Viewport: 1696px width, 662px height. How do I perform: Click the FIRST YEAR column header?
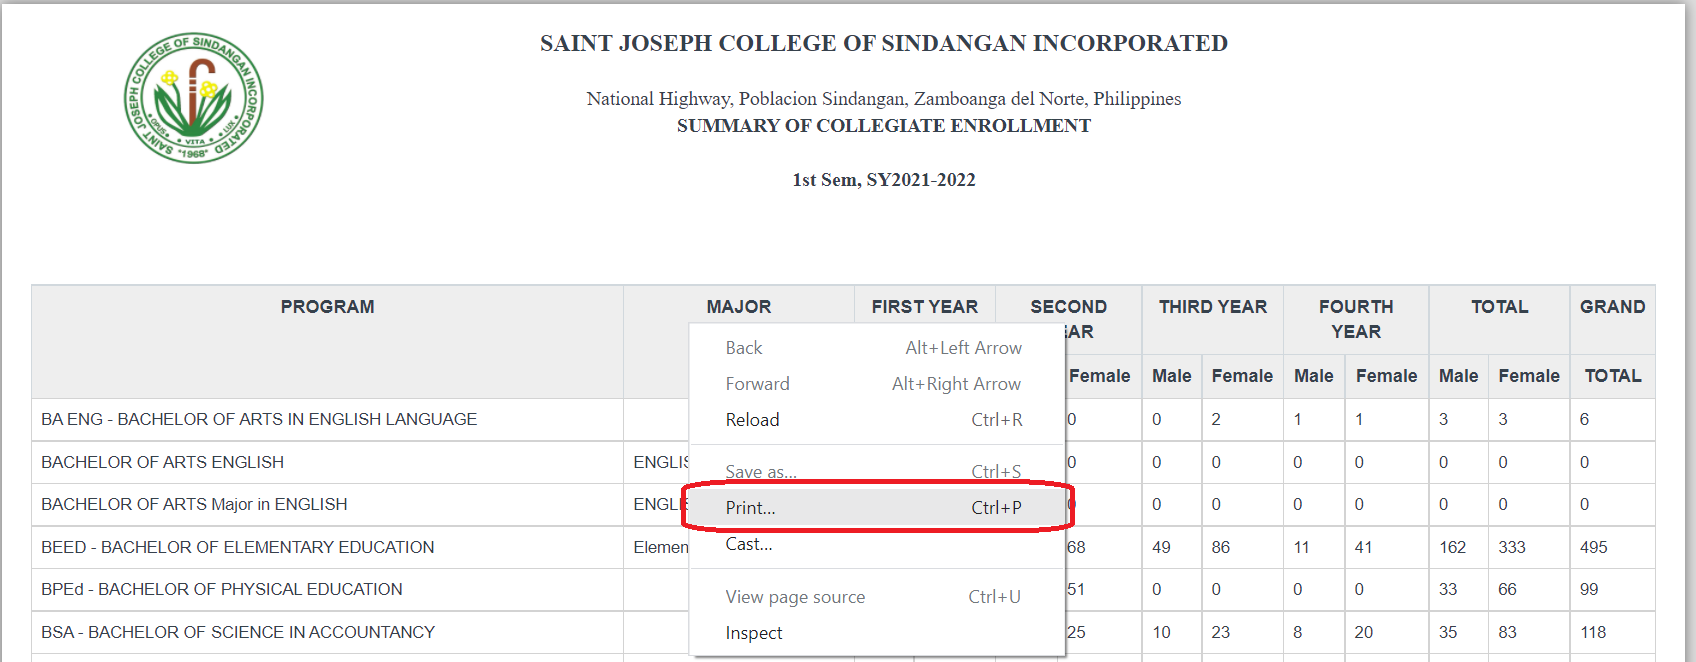coord(924,307)
